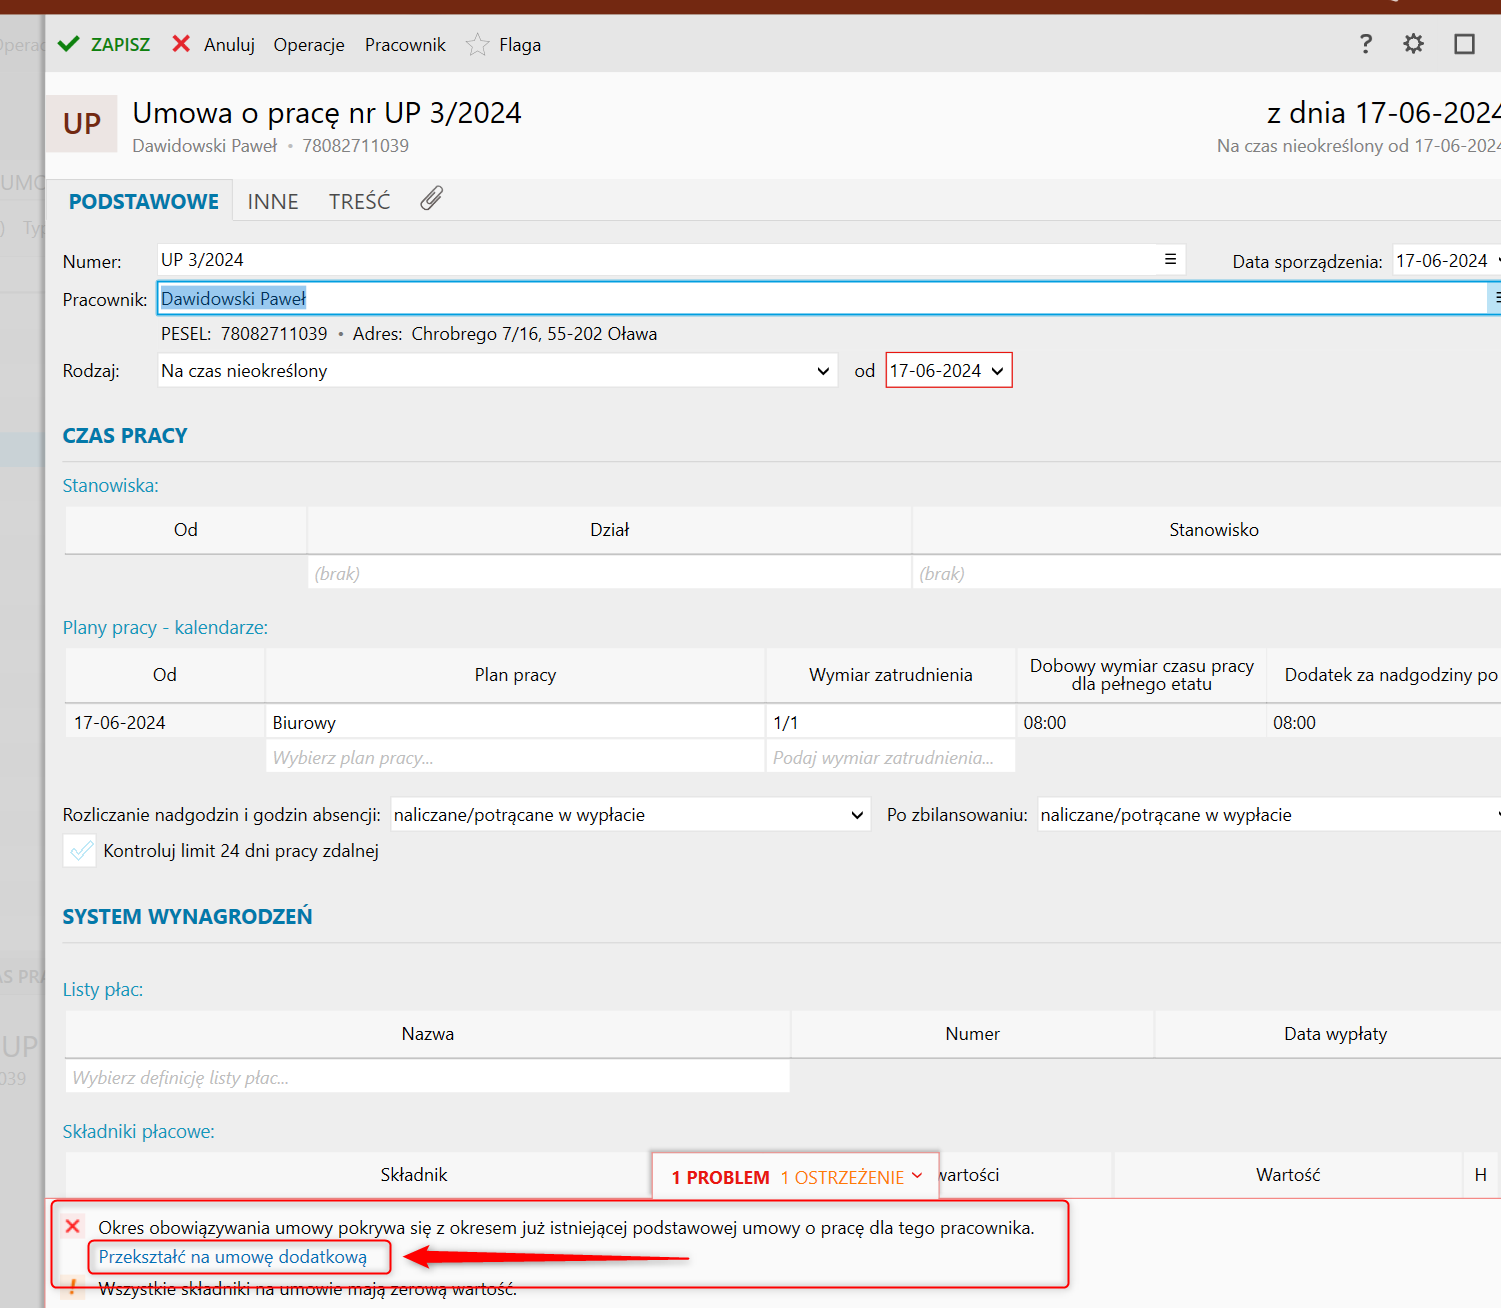This screenshot has height=1308, width=1501.
Task: Expand the Rodzaj contract type dropdown
Action: (x=823, y=371)
